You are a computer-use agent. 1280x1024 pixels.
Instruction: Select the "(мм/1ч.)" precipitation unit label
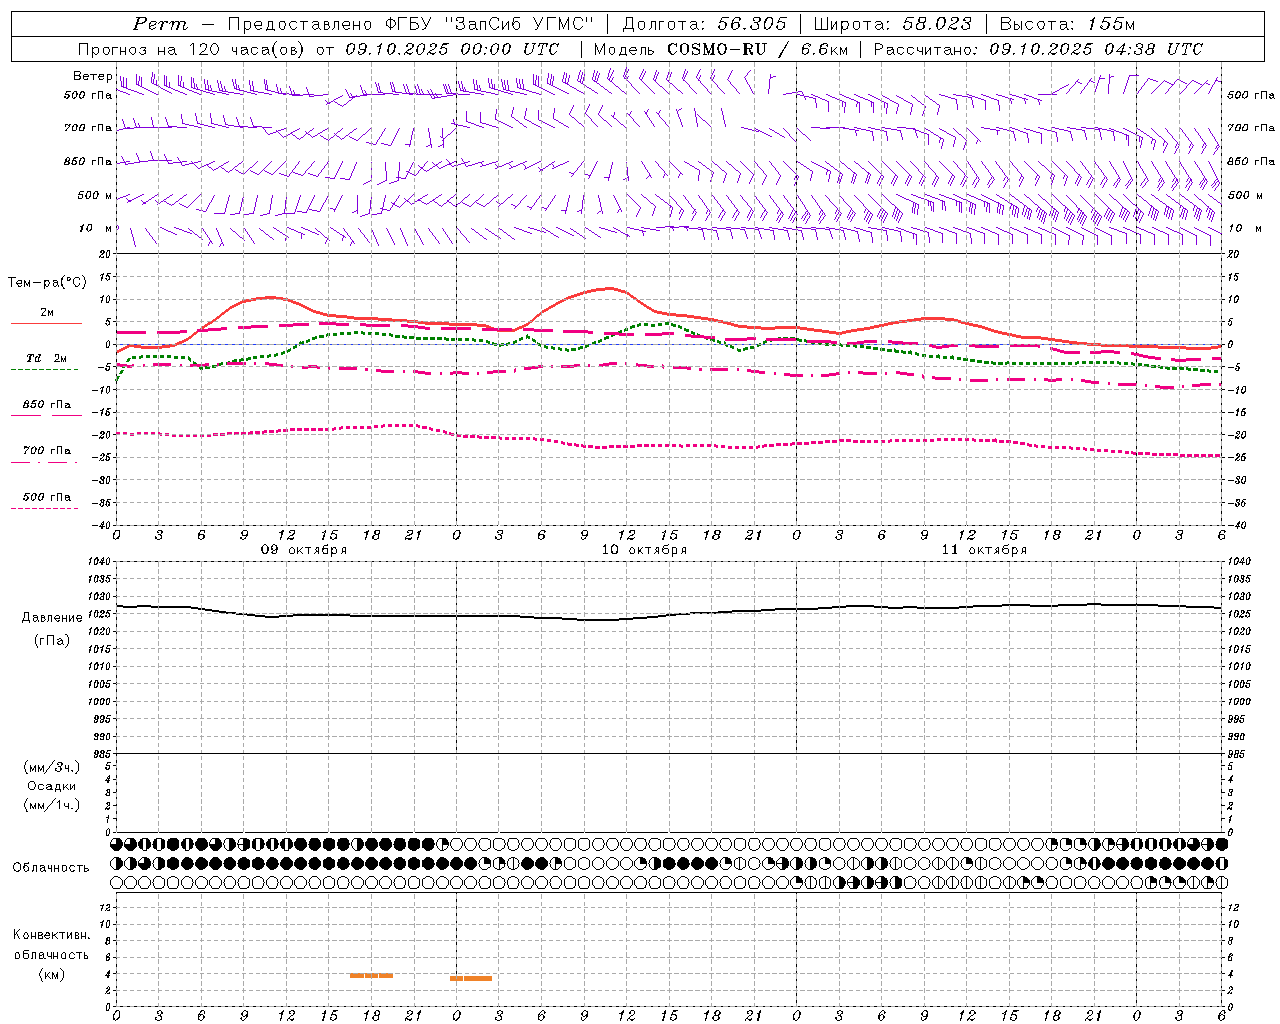coord(52,804)
